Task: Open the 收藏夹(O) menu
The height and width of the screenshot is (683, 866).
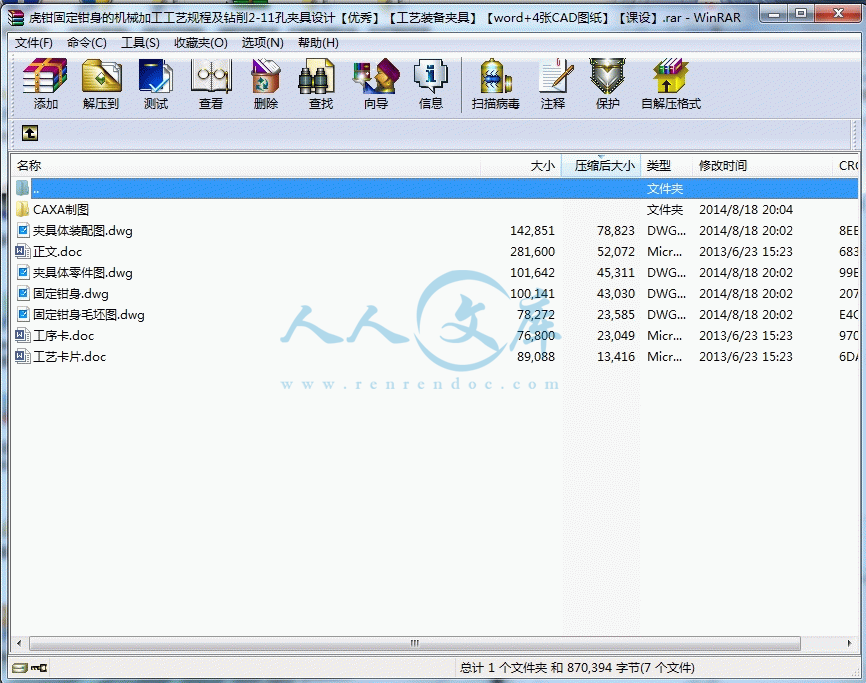Action: [200, 43]
